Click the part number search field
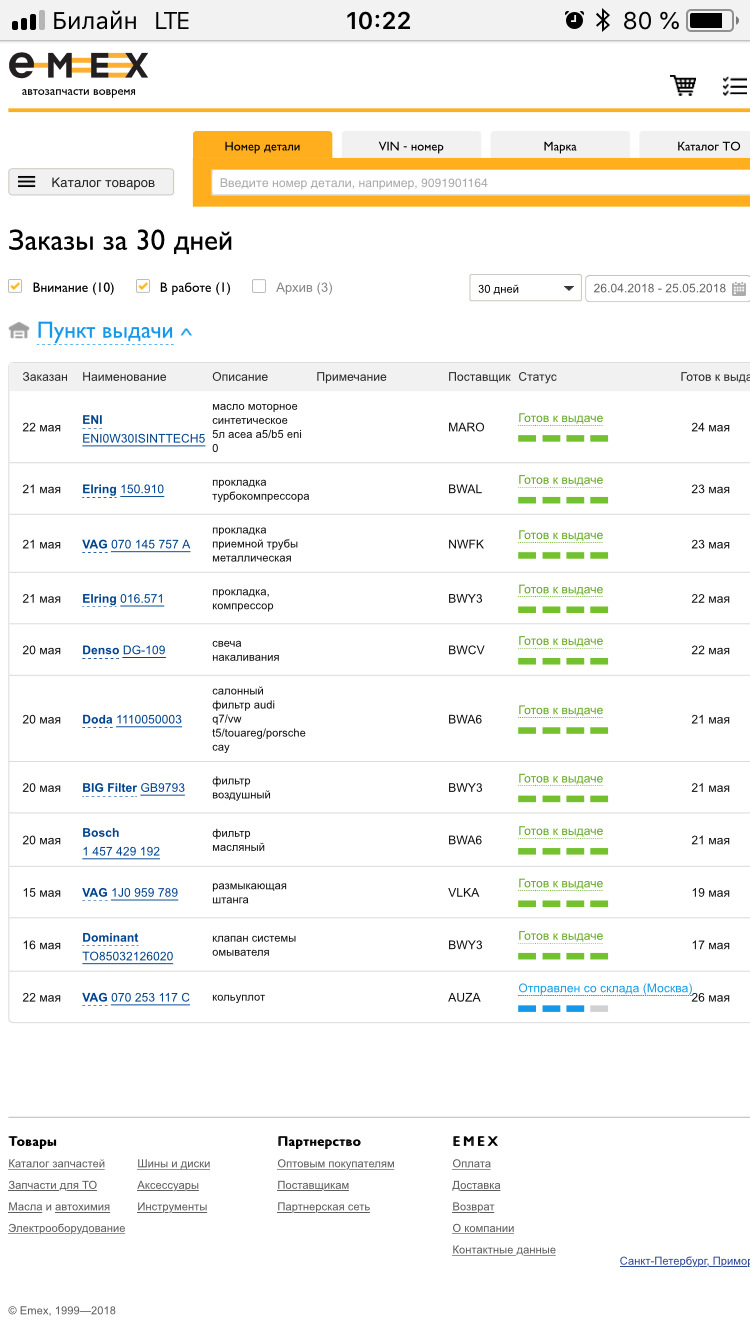The image size is (750, 1334). pos(480,183)
